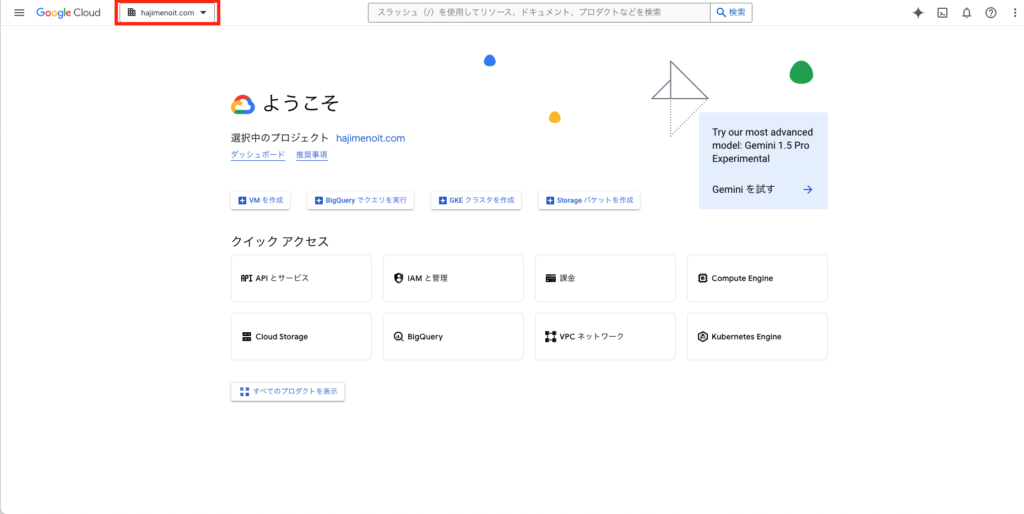Click the building icon in project selector
The width and height of the screenshot is (1024, 514).
click(x=133, y=12)
